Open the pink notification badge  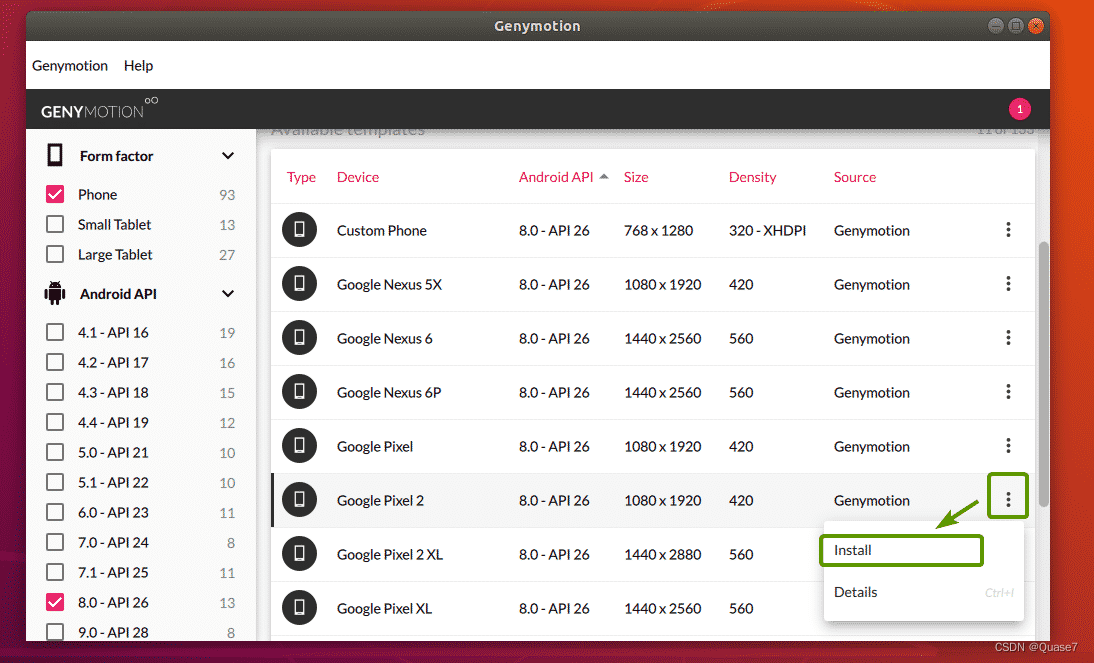[1020, 109]
